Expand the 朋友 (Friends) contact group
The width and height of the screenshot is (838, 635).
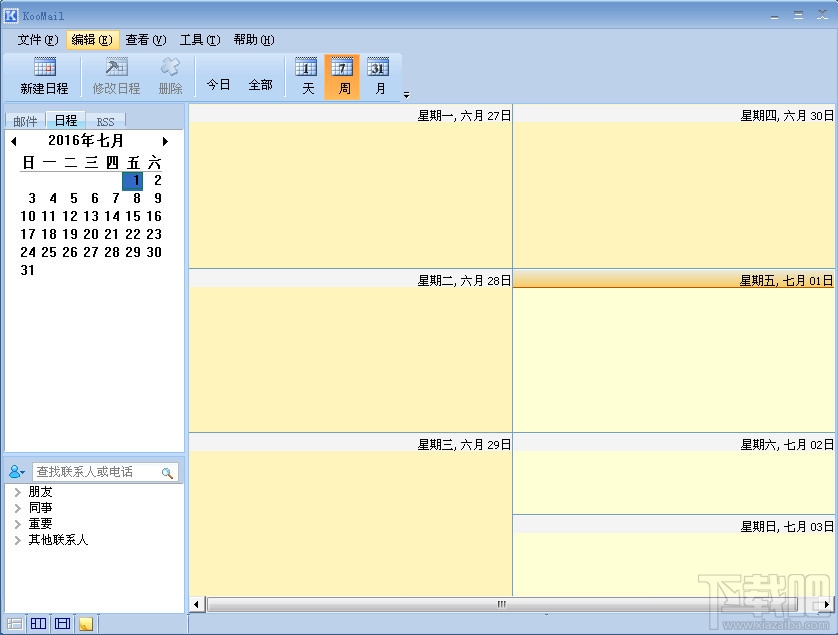40,491
